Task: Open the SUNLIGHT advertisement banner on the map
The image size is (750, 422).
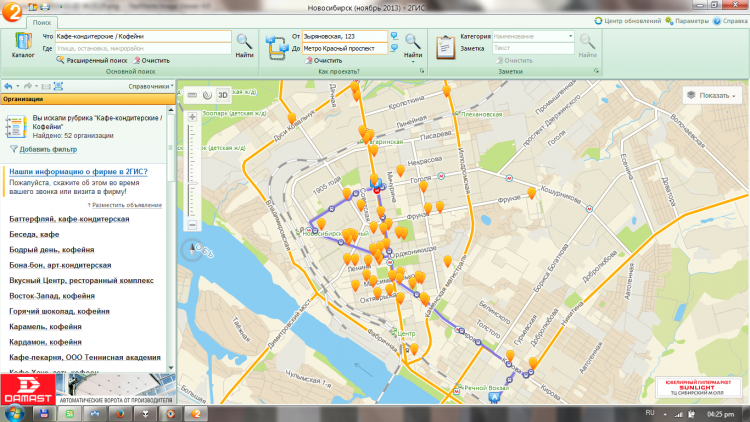Action: click(698, 387)
